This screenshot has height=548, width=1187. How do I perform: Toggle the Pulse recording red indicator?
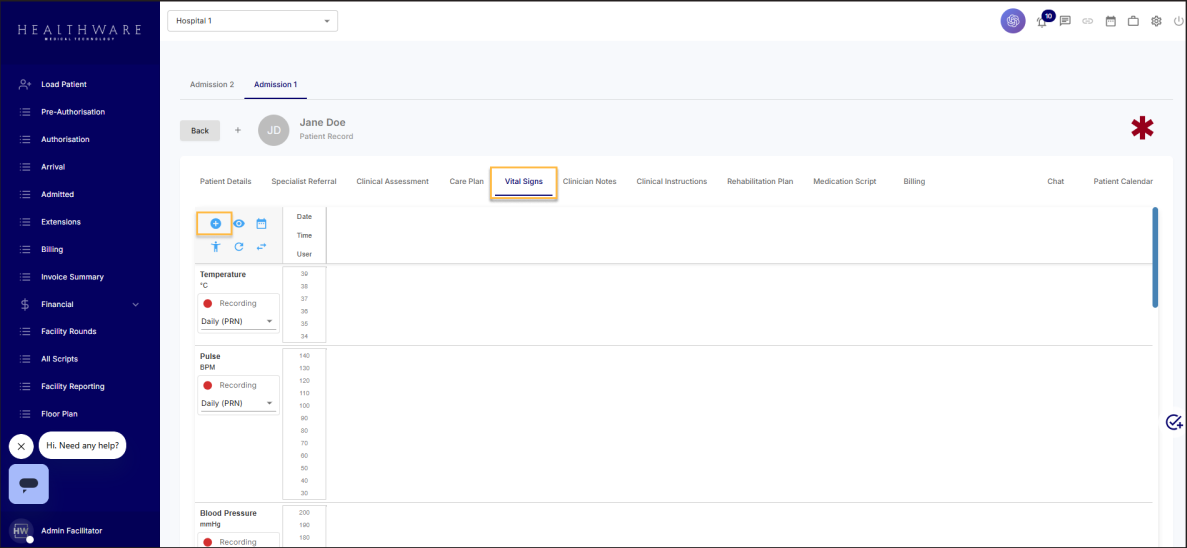[x=208, y=385]
